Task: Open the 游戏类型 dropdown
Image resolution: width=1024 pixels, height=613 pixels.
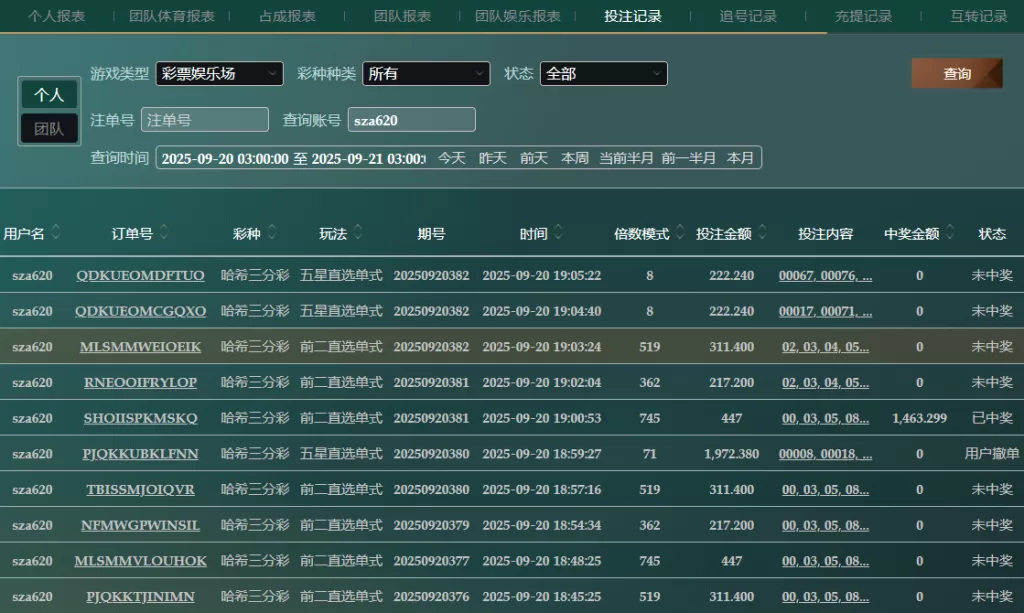Action: click(x=219, y=74)
